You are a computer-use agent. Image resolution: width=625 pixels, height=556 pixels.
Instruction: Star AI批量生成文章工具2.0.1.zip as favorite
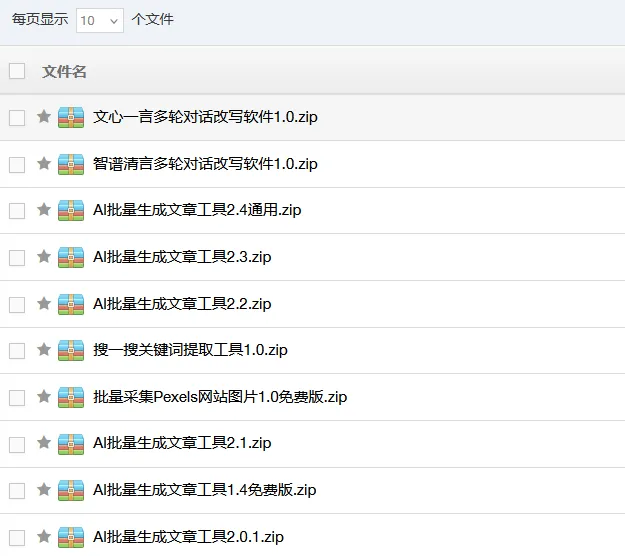tap(44, 536)
